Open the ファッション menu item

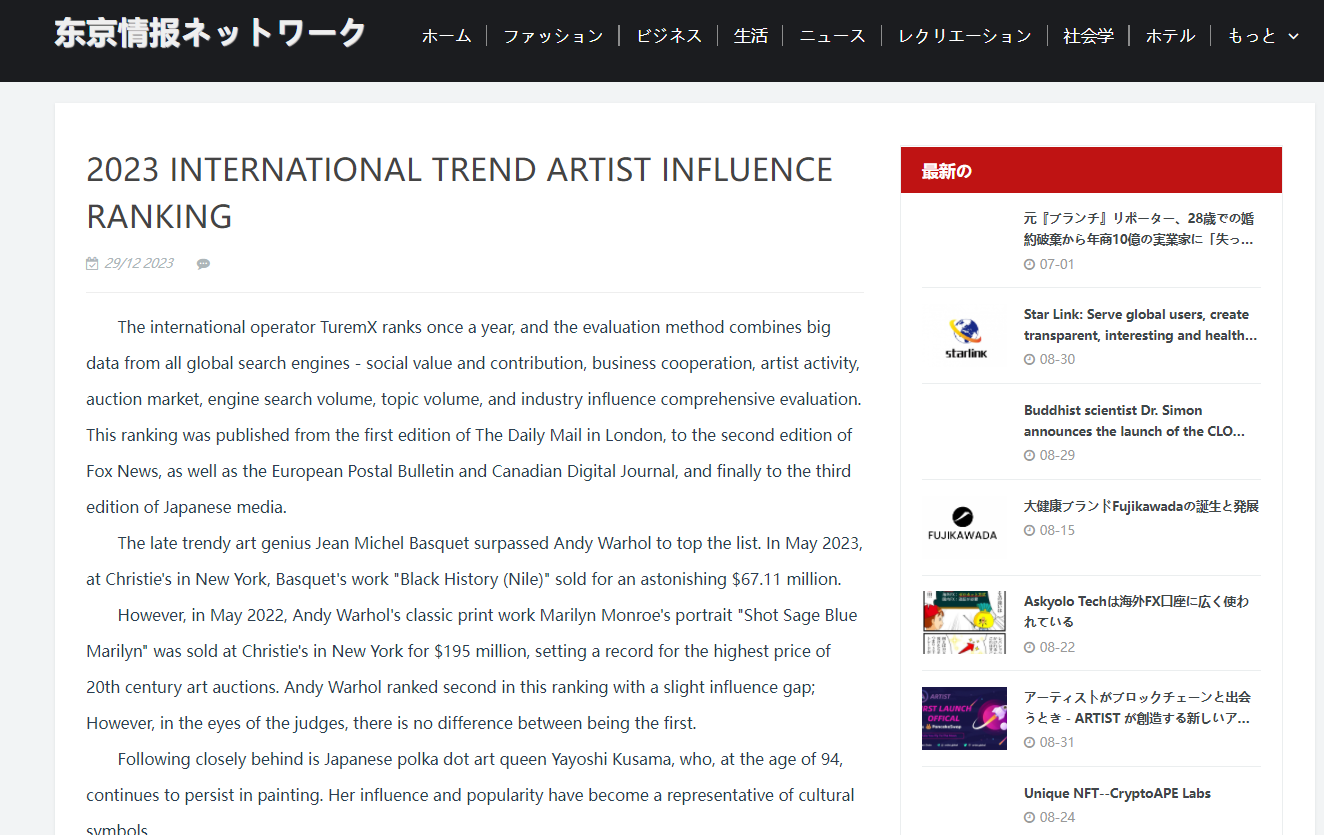coord(553,36)
